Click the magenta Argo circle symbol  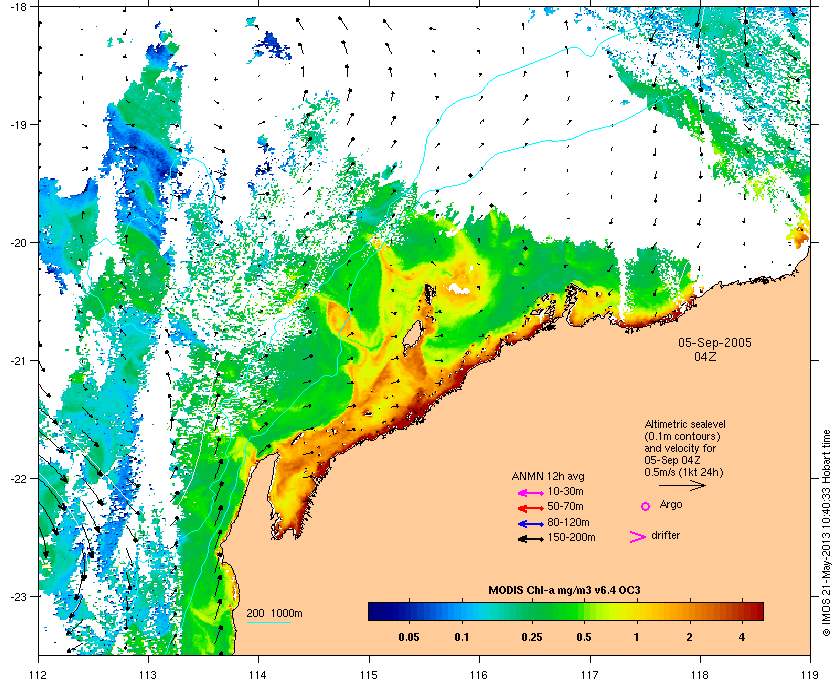[x=646, y=506]
